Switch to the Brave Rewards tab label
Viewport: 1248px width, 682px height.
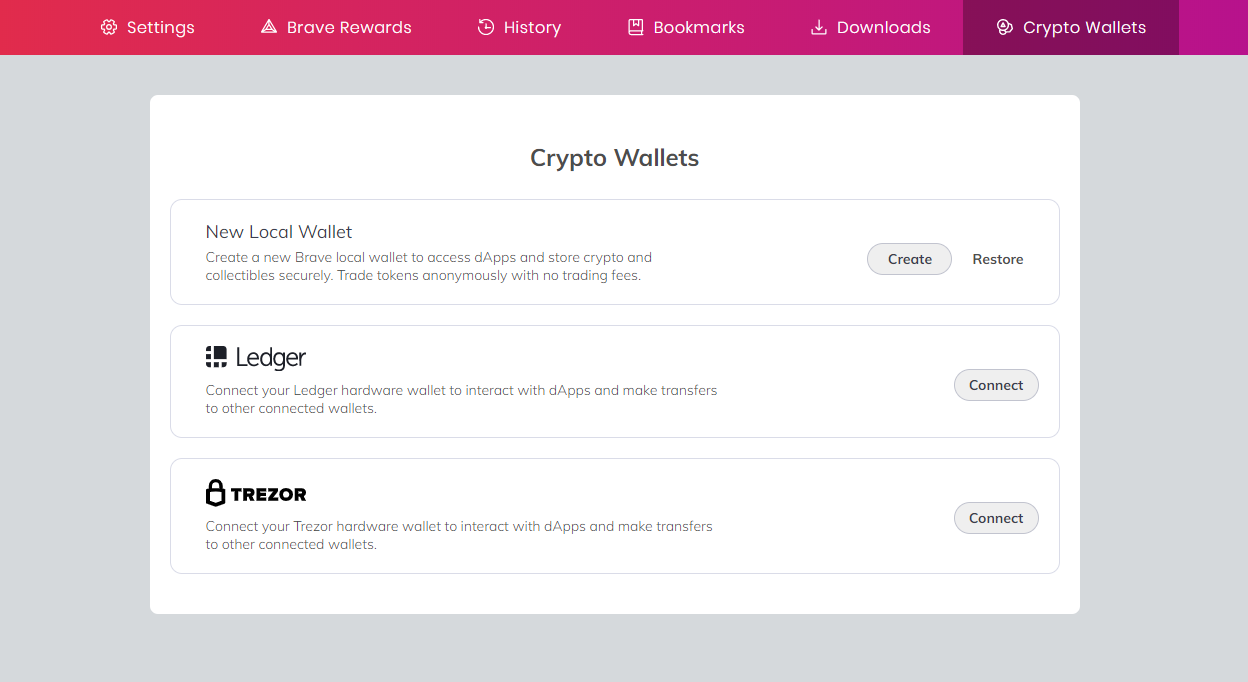(x=349, y=27)
